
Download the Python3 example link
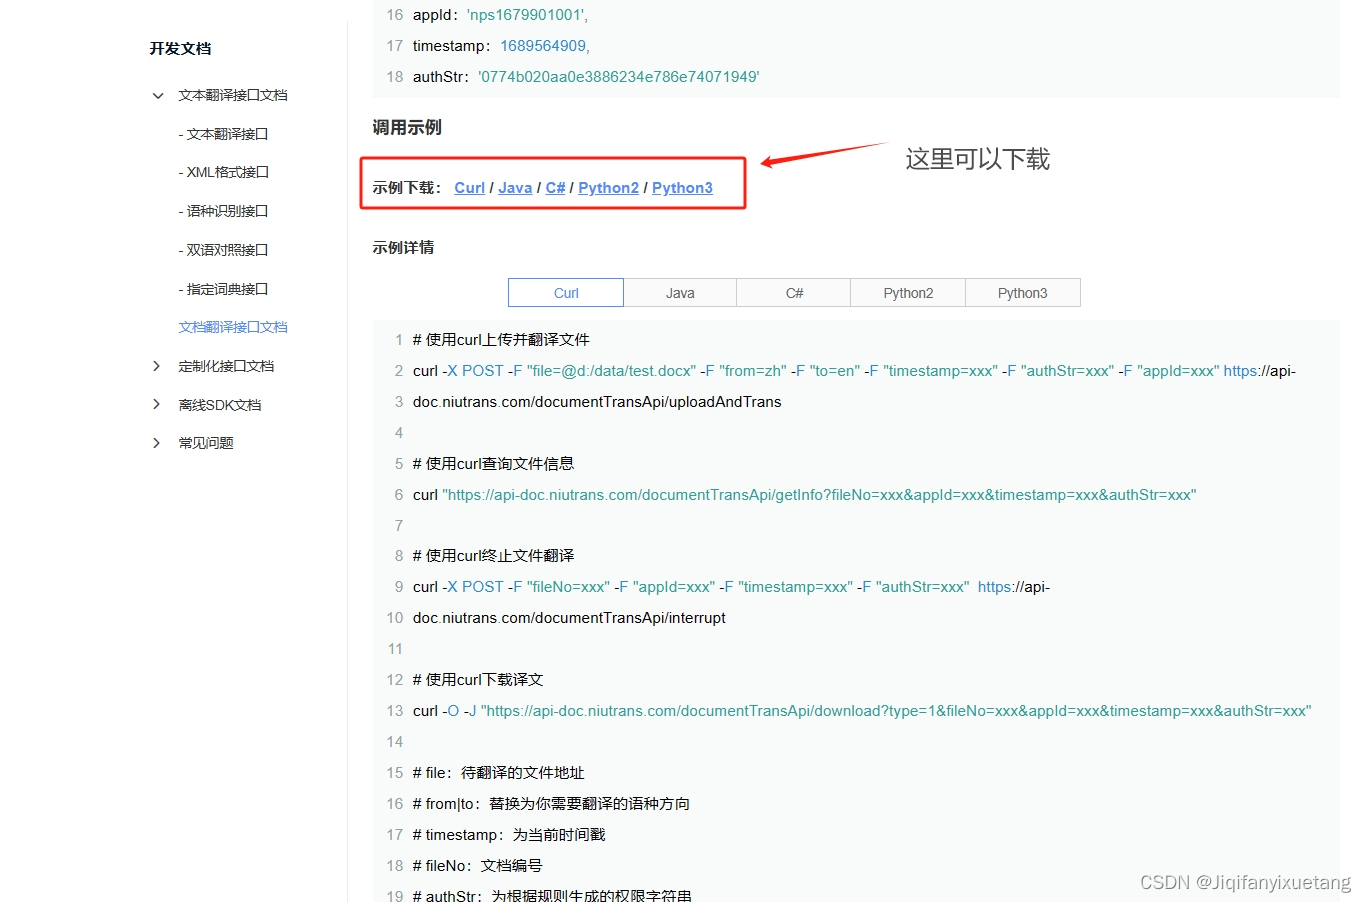coord(682,188)
